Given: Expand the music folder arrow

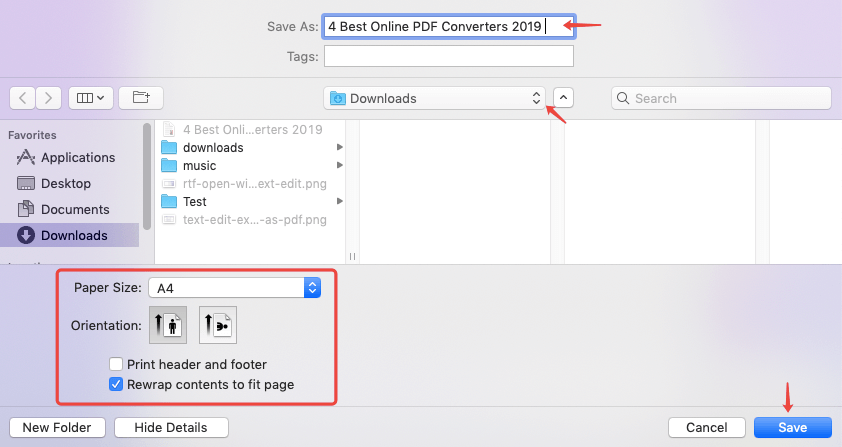Looking at the screenshot, I should coord(340,166).
